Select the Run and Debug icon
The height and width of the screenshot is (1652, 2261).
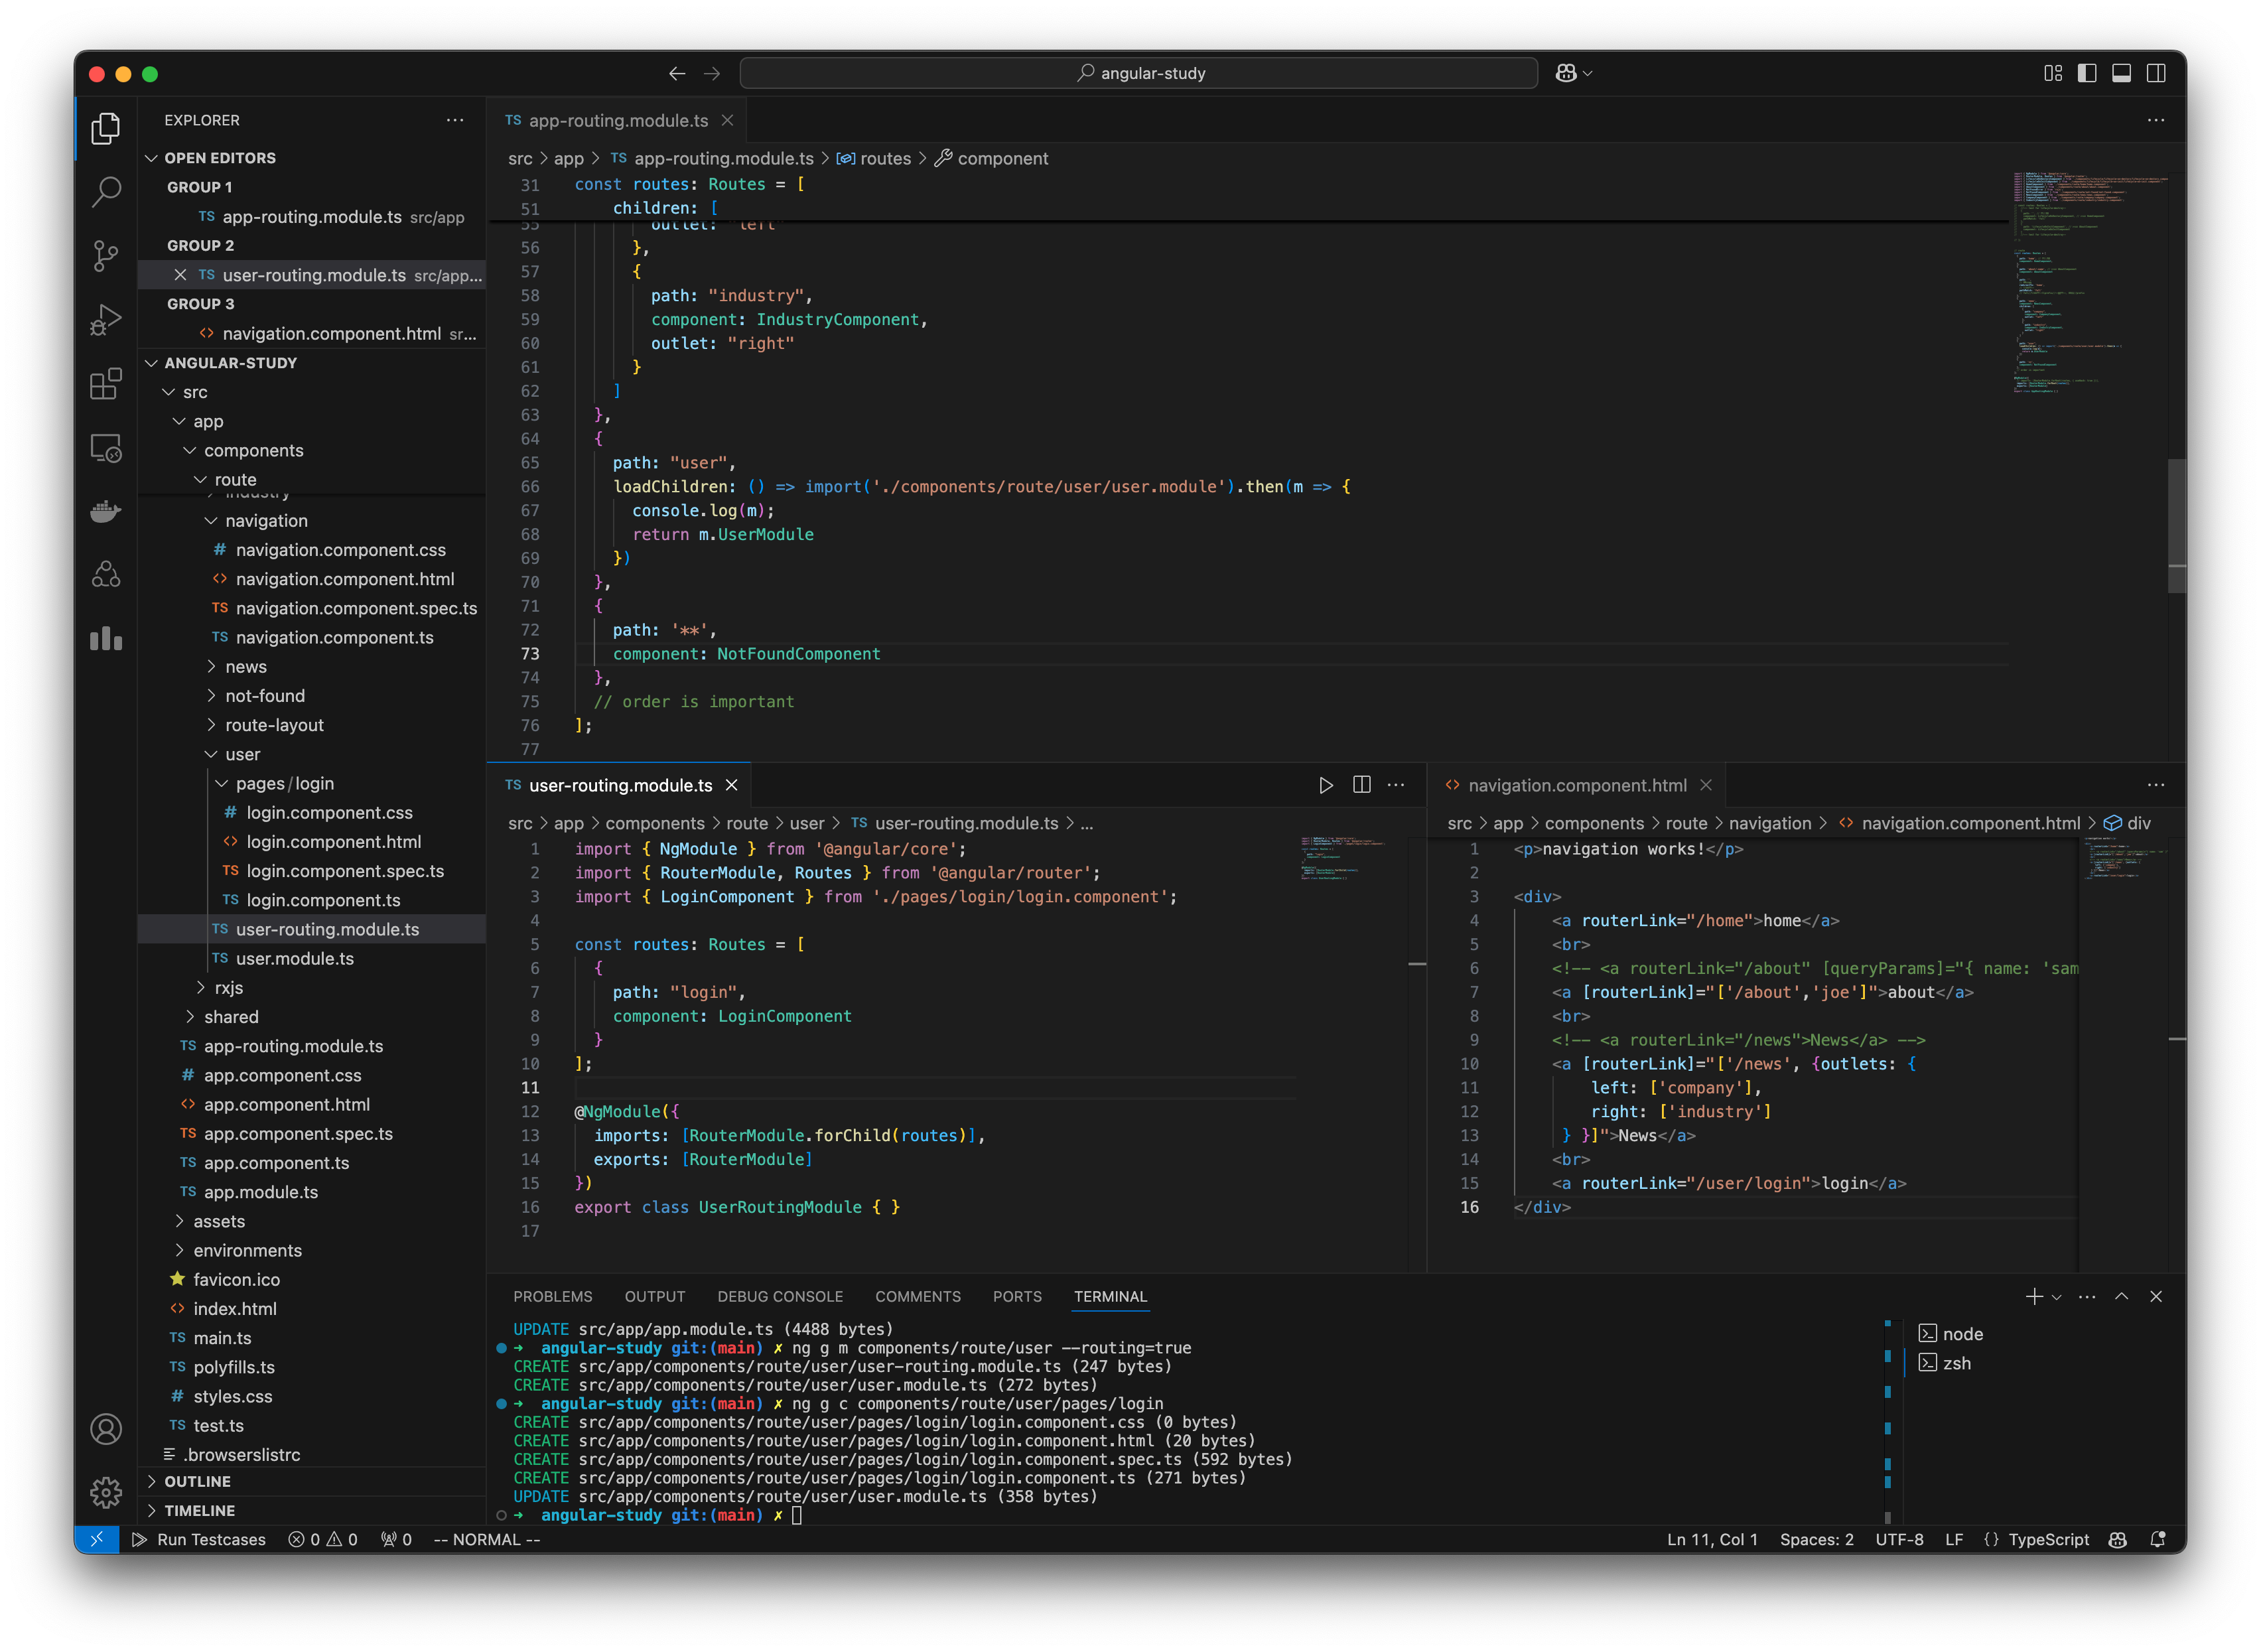coord(106,320)
